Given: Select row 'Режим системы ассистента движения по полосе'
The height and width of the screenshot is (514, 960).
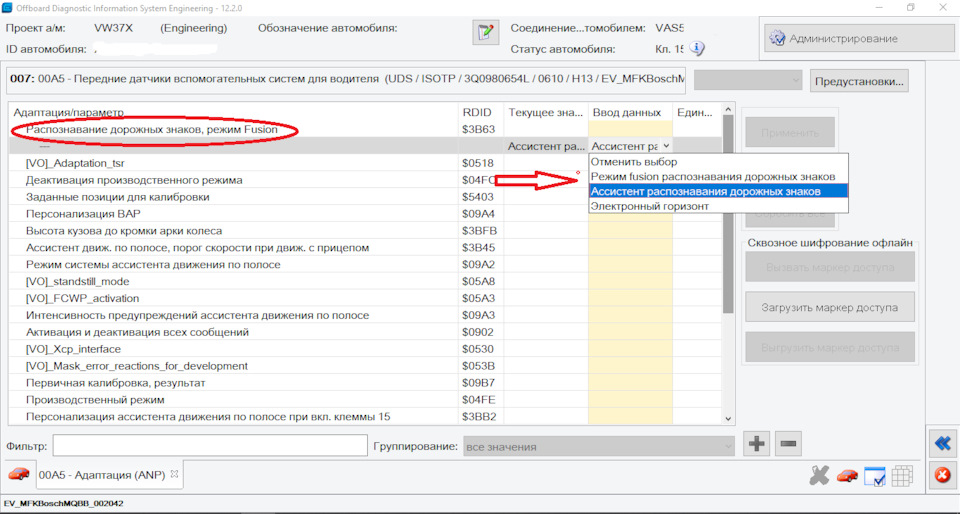Looking at the screenshot, I should pyautogui.click(x=365, y=265).
